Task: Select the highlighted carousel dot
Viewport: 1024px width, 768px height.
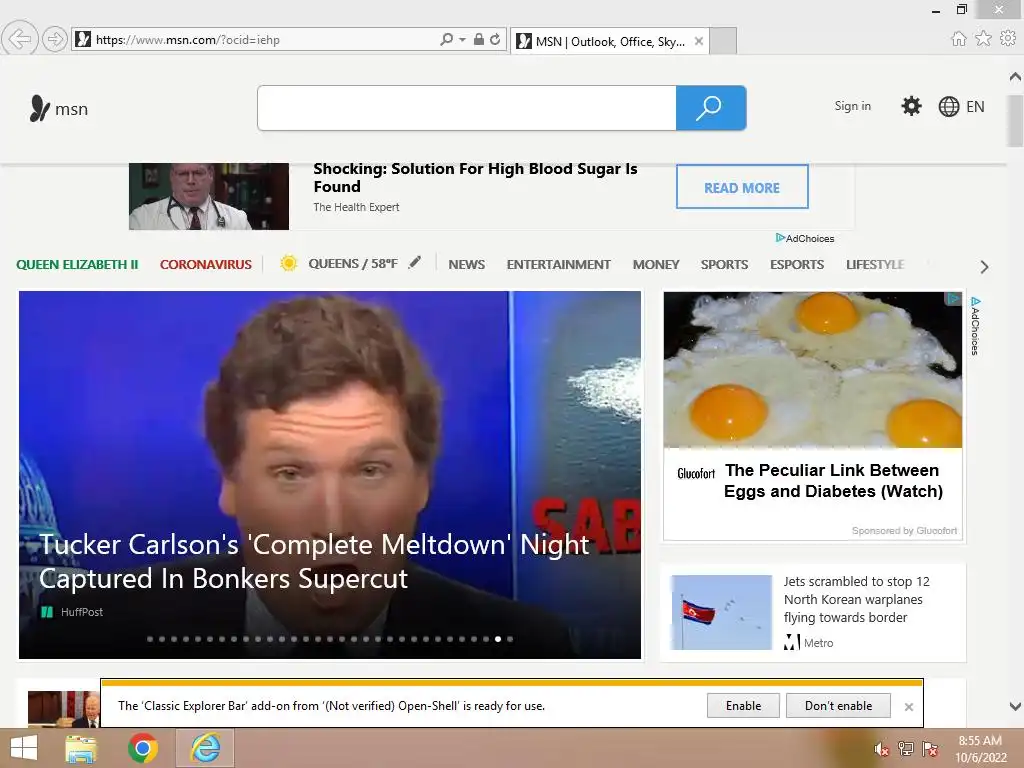Action: (498, 639)
